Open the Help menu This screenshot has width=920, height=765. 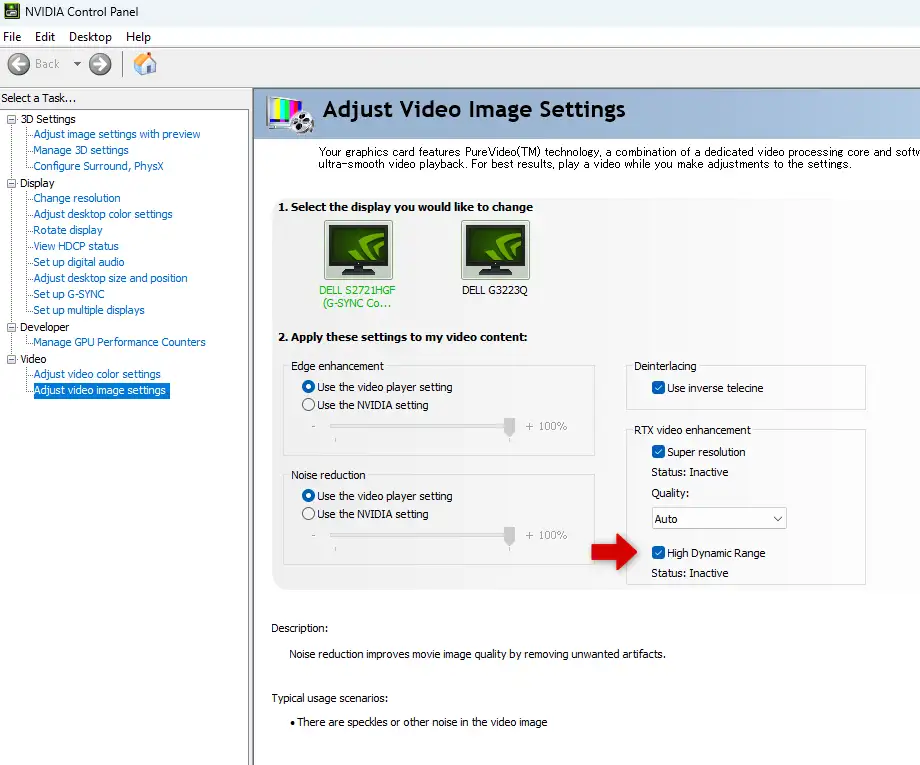coord(138,37)
